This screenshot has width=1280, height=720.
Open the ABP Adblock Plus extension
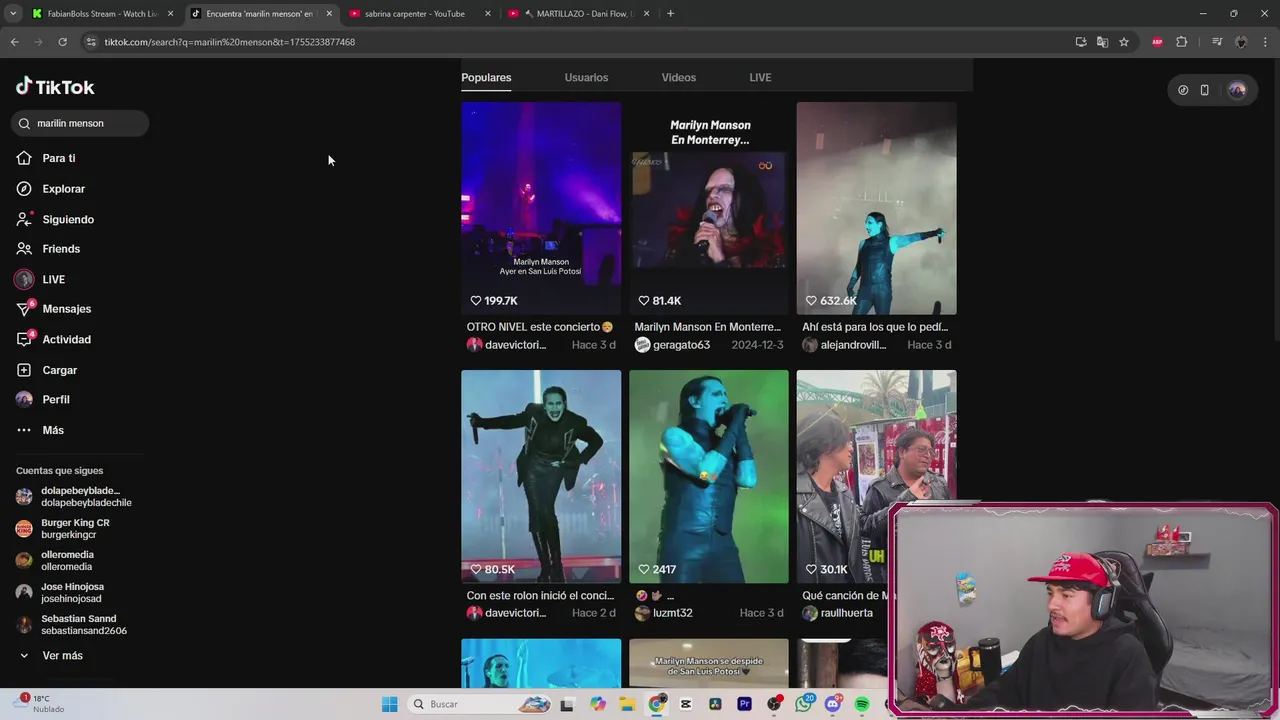(1157, 42)
